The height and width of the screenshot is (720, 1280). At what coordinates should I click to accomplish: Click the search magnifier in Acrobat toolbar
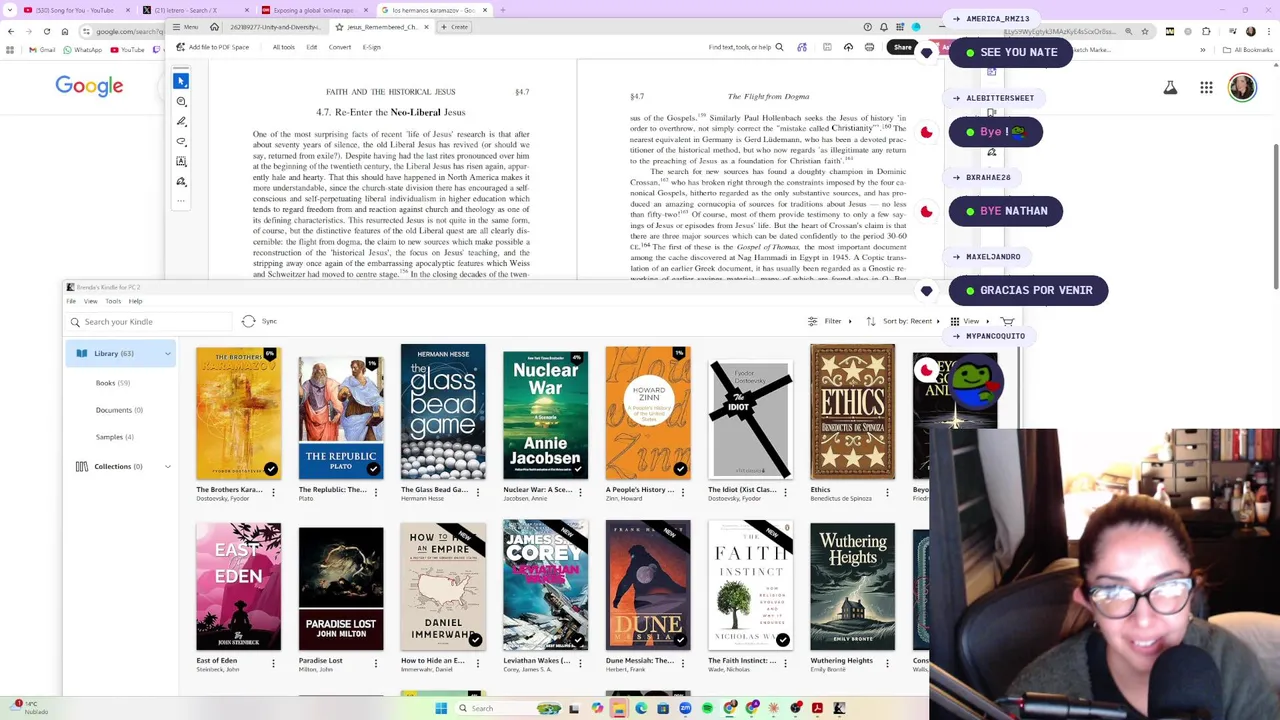779,47
